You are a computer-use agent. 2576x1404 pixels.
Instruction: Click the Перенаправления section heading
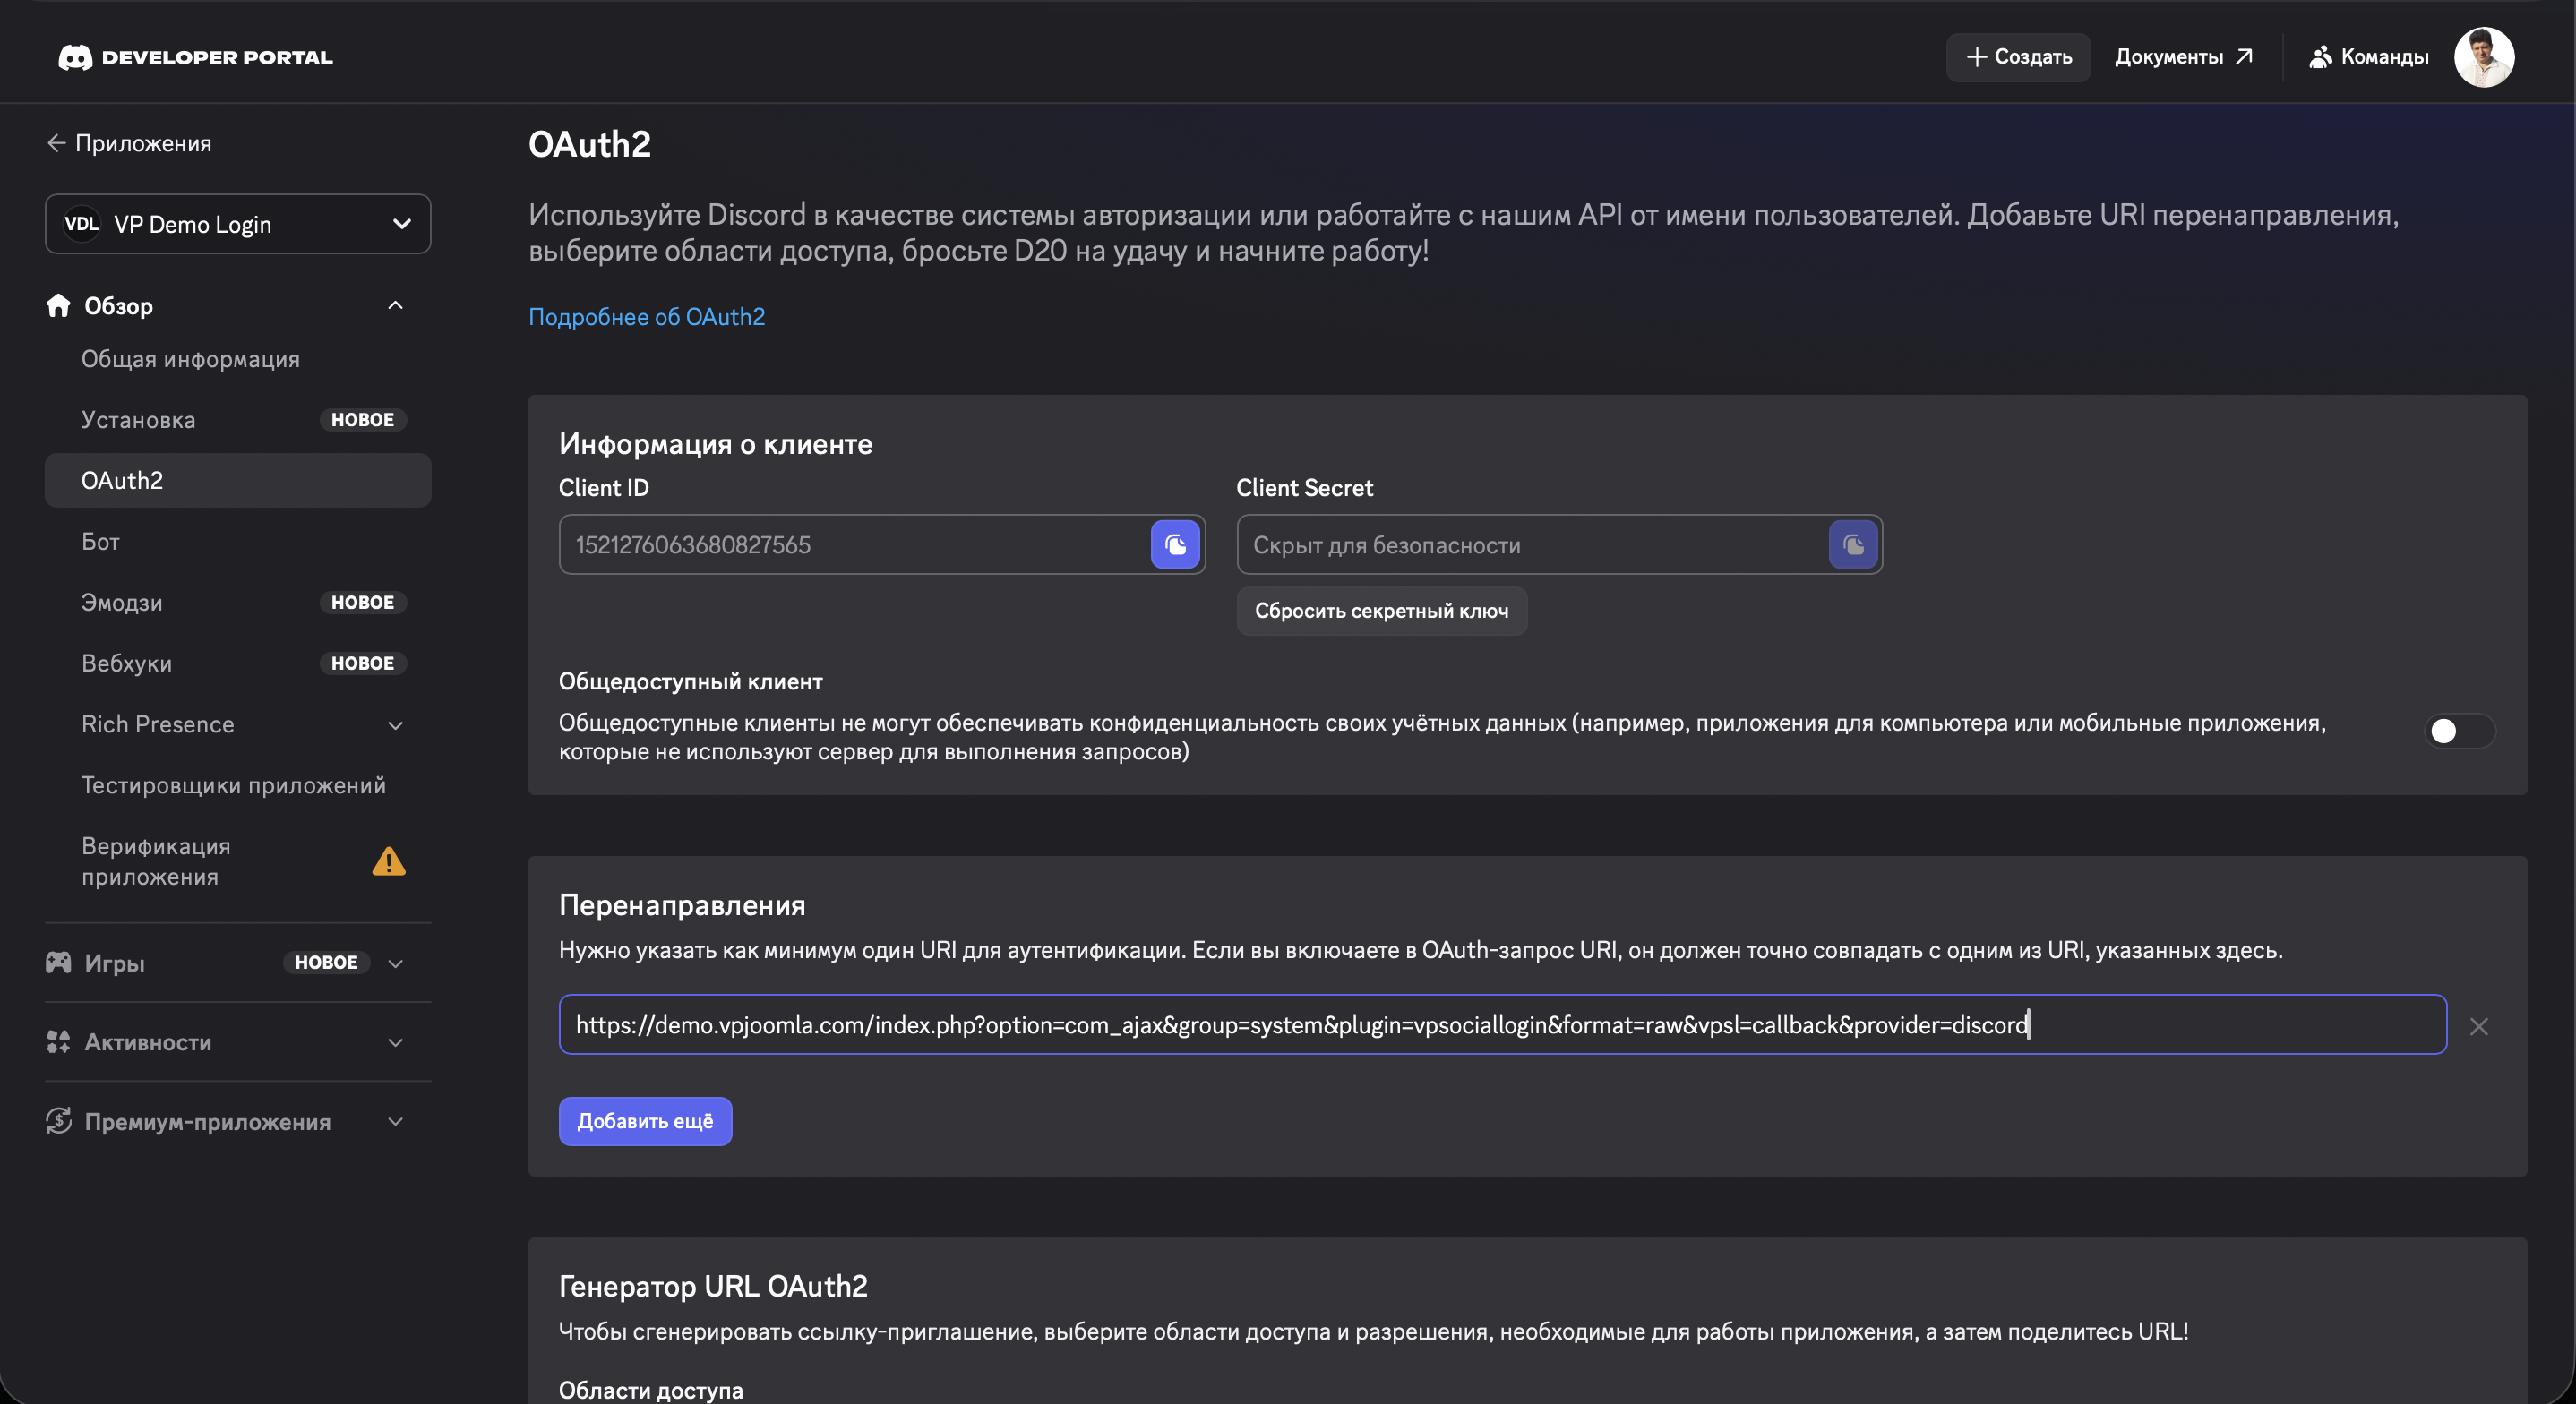682,905
